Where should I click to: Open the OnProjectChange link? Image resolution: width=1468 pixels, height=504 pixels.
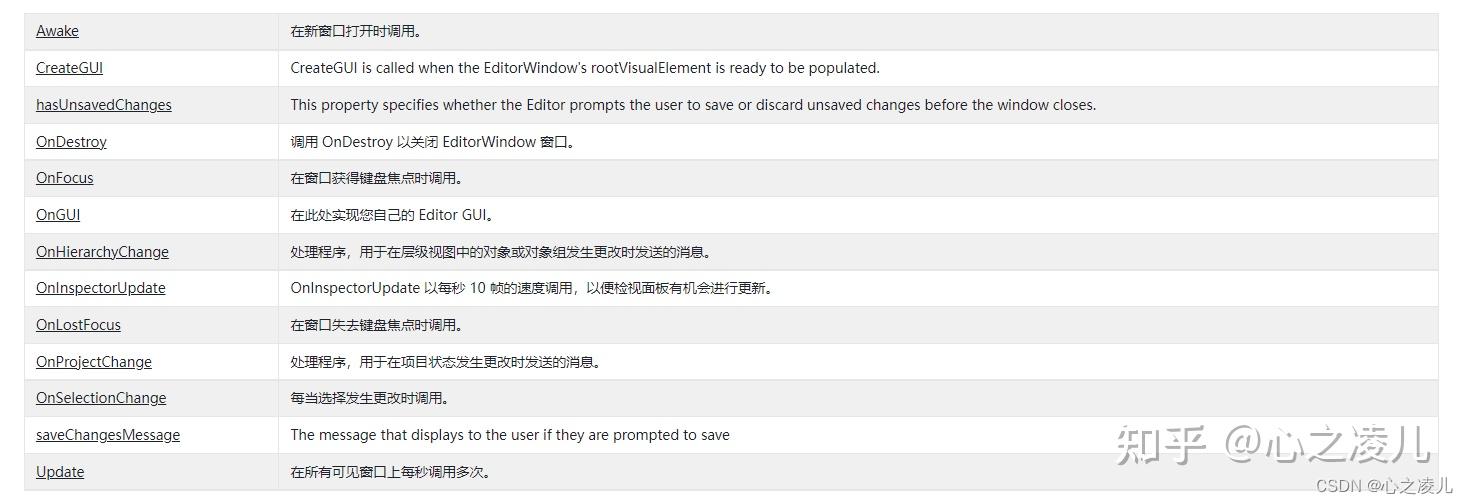tap(94, 362)
